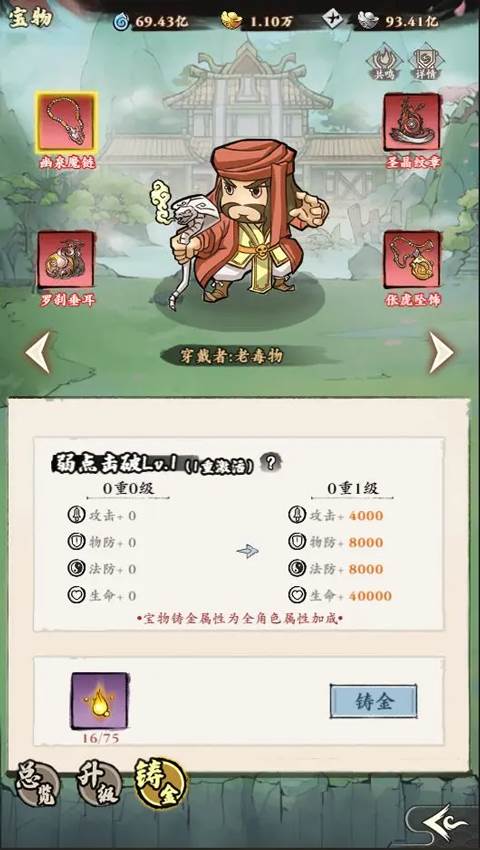Click the blue 铸金 button
480x850 pixels.
[373, 701]
